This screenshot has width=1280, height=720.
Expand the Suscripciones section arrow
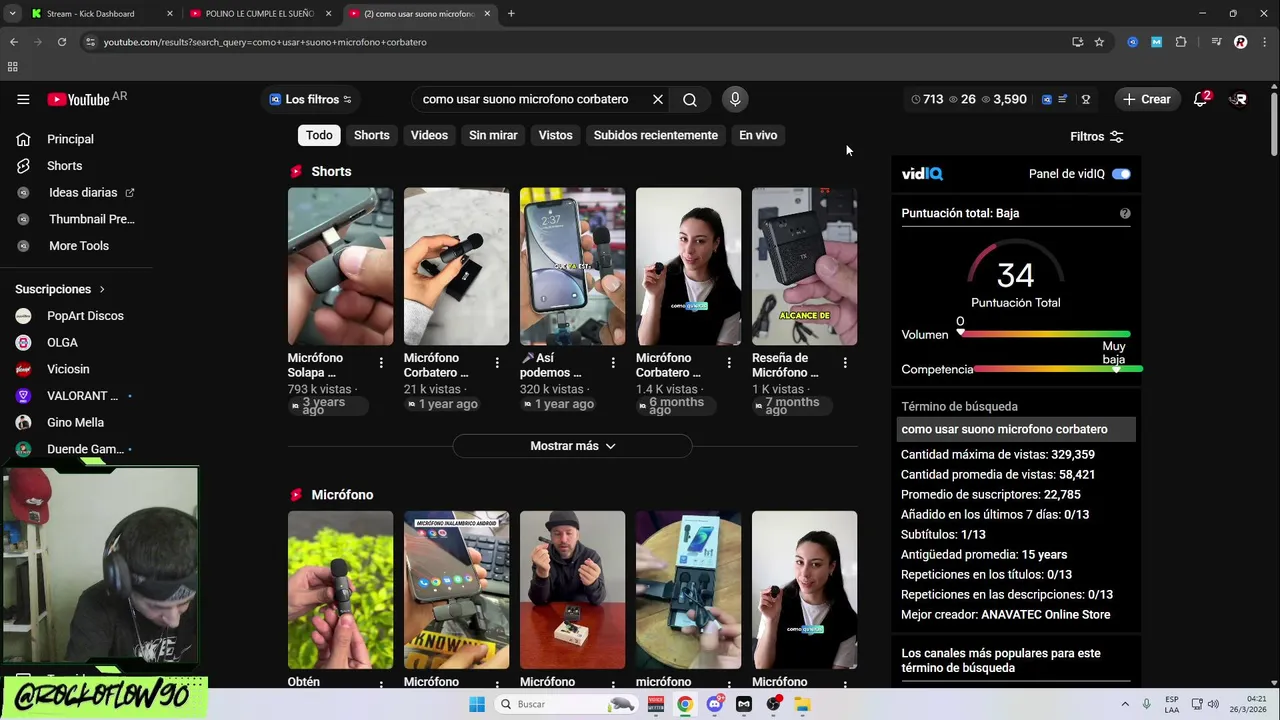pos(101,289)
